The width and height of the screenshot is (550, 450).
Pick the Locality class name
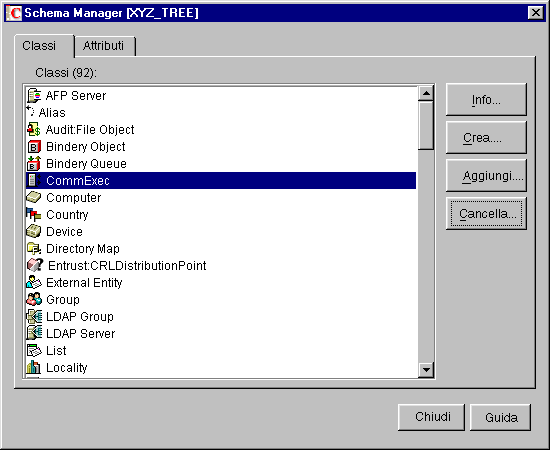(x=67, y=368)
